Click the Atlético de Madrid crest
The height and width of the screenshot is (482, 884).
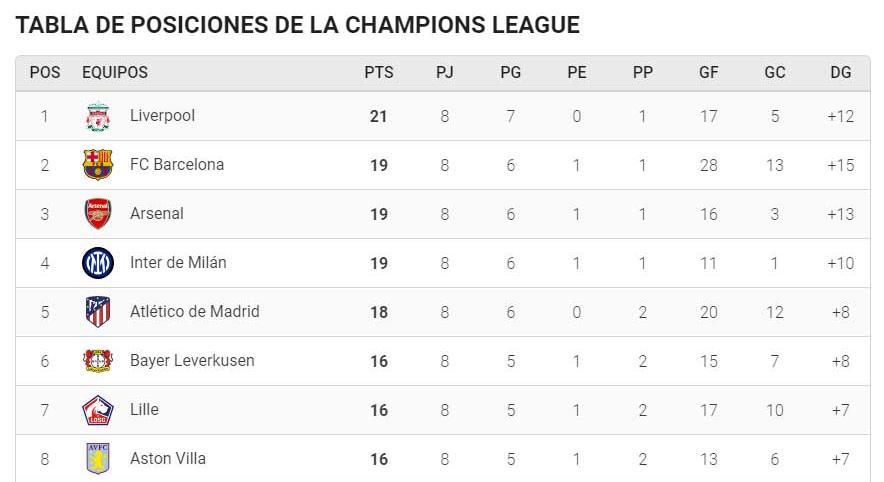[98, 312]
